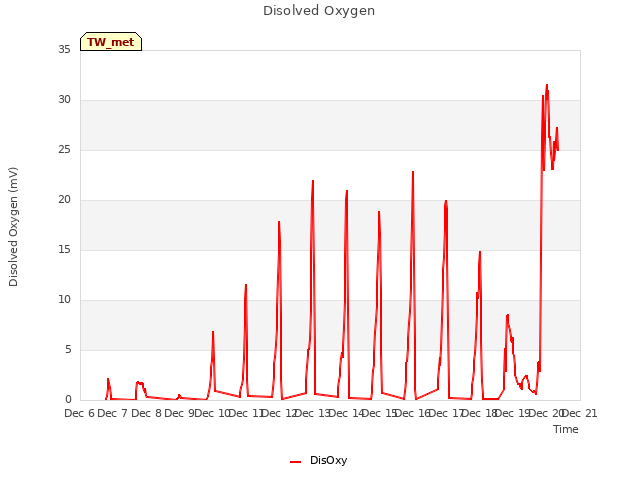Click the Dec 21 x-axis tick
The height and width of the screenshot is (480, 640).
tap(580, 413)
